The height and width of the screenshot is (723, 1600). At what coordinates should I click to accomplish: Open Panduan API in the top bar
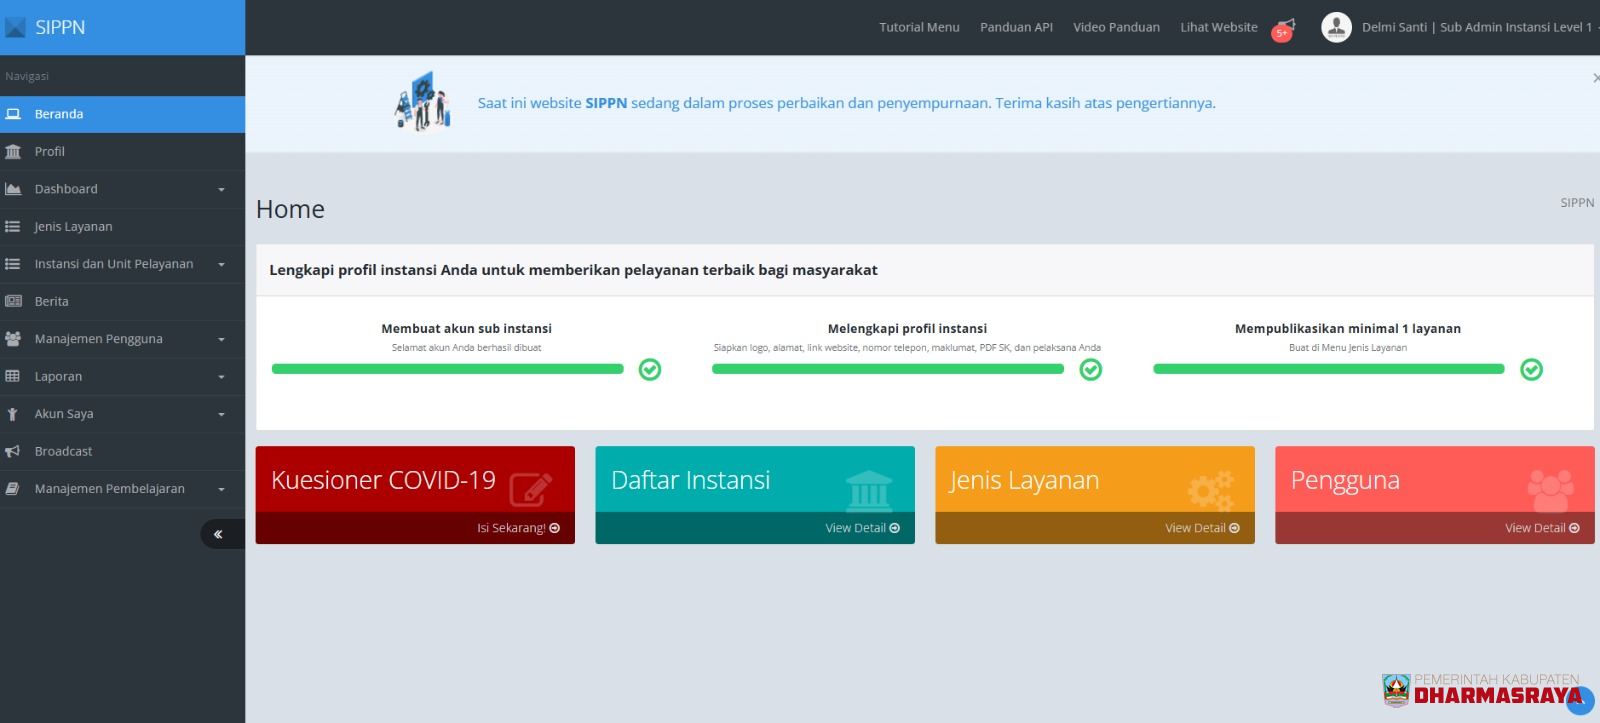click(x=1016, y=27)
